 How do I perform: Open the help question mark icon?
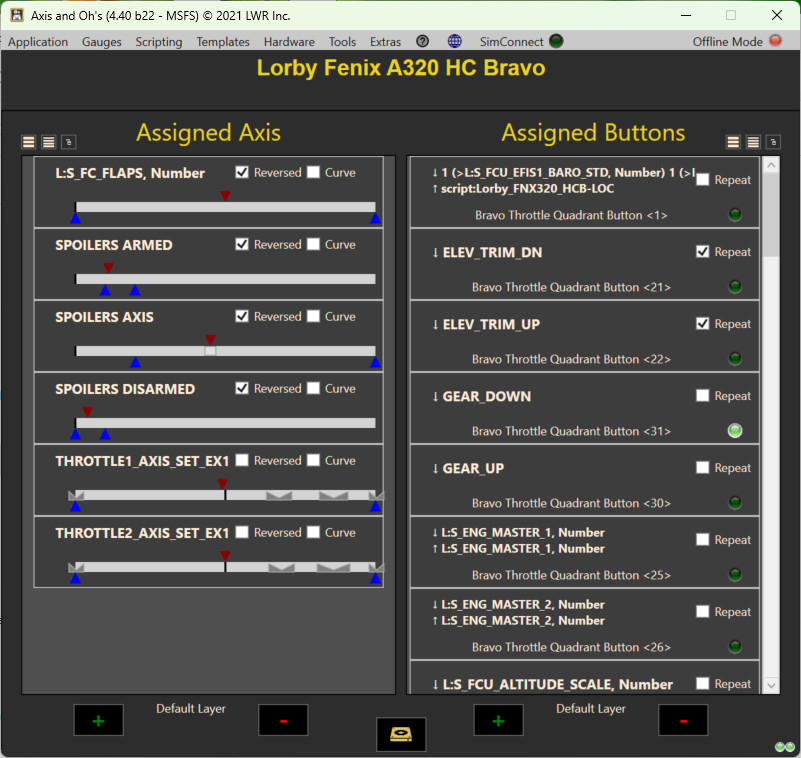(x=422, y=41)
